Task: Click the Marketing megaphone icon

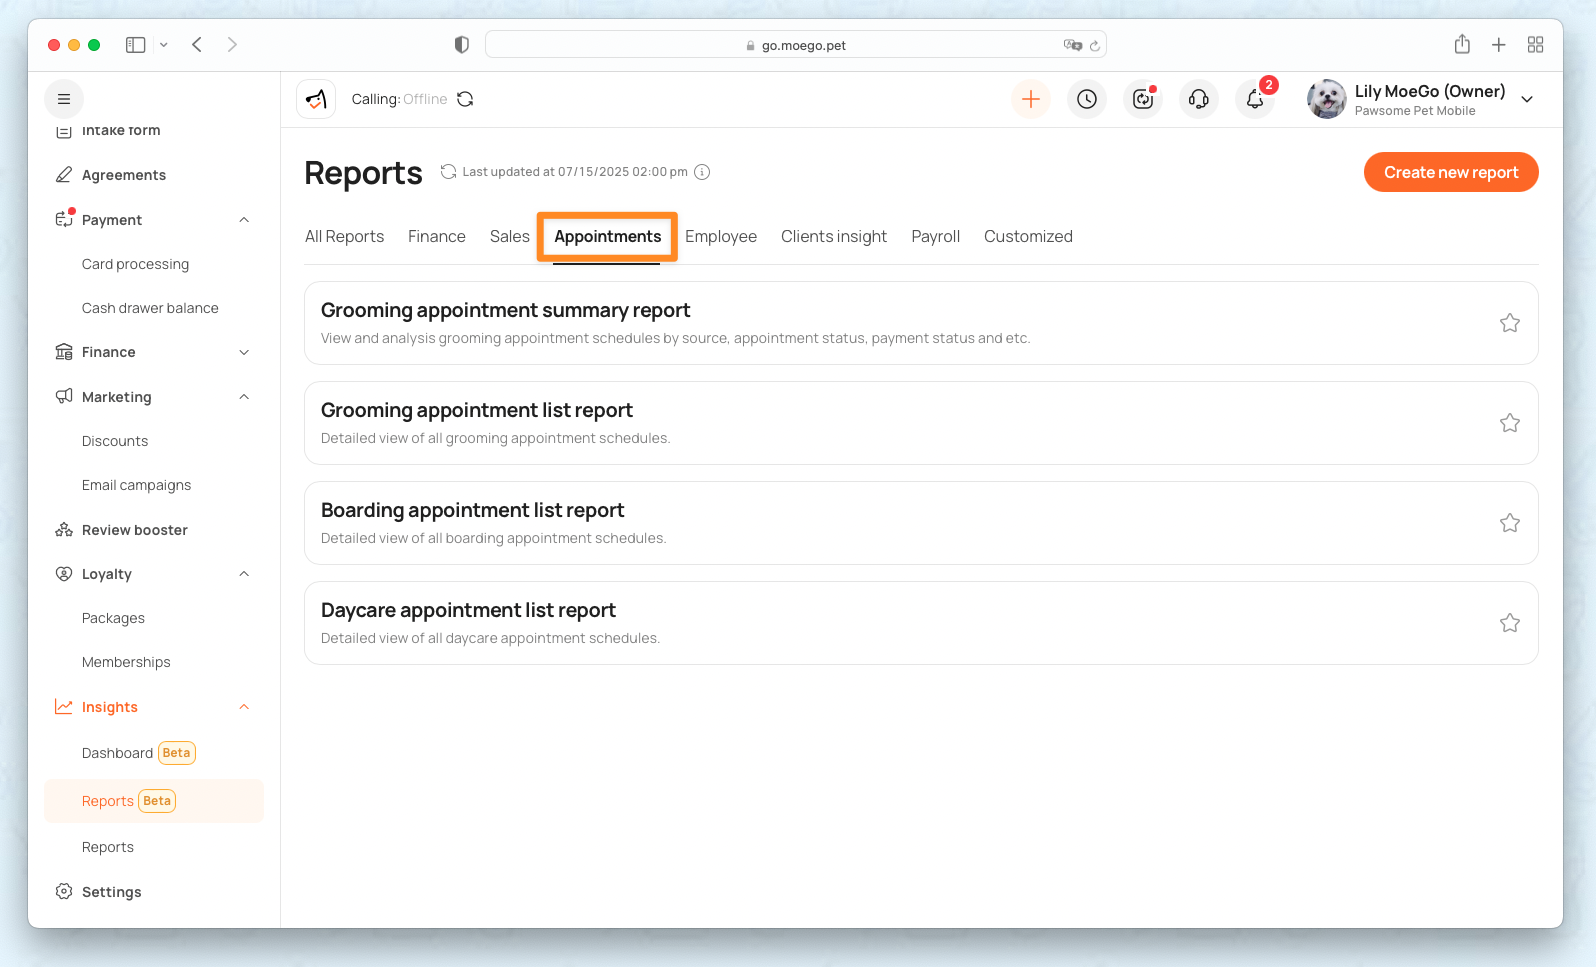Action: click(x=64, y=397)
